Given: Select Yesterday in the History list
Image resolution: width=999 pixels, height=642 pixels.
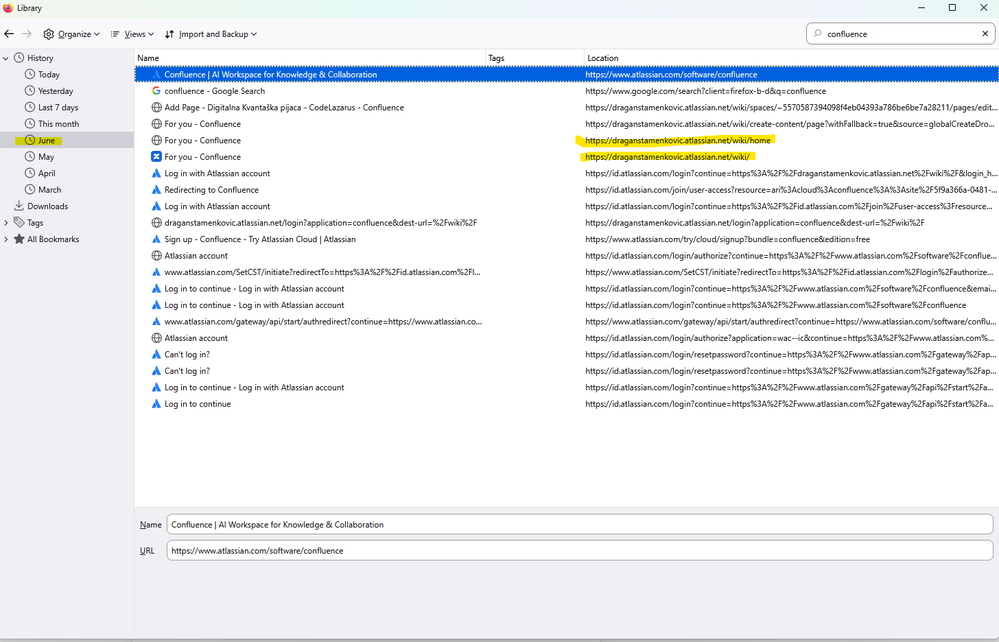Looking at the screenshot, I should [55, 91].
